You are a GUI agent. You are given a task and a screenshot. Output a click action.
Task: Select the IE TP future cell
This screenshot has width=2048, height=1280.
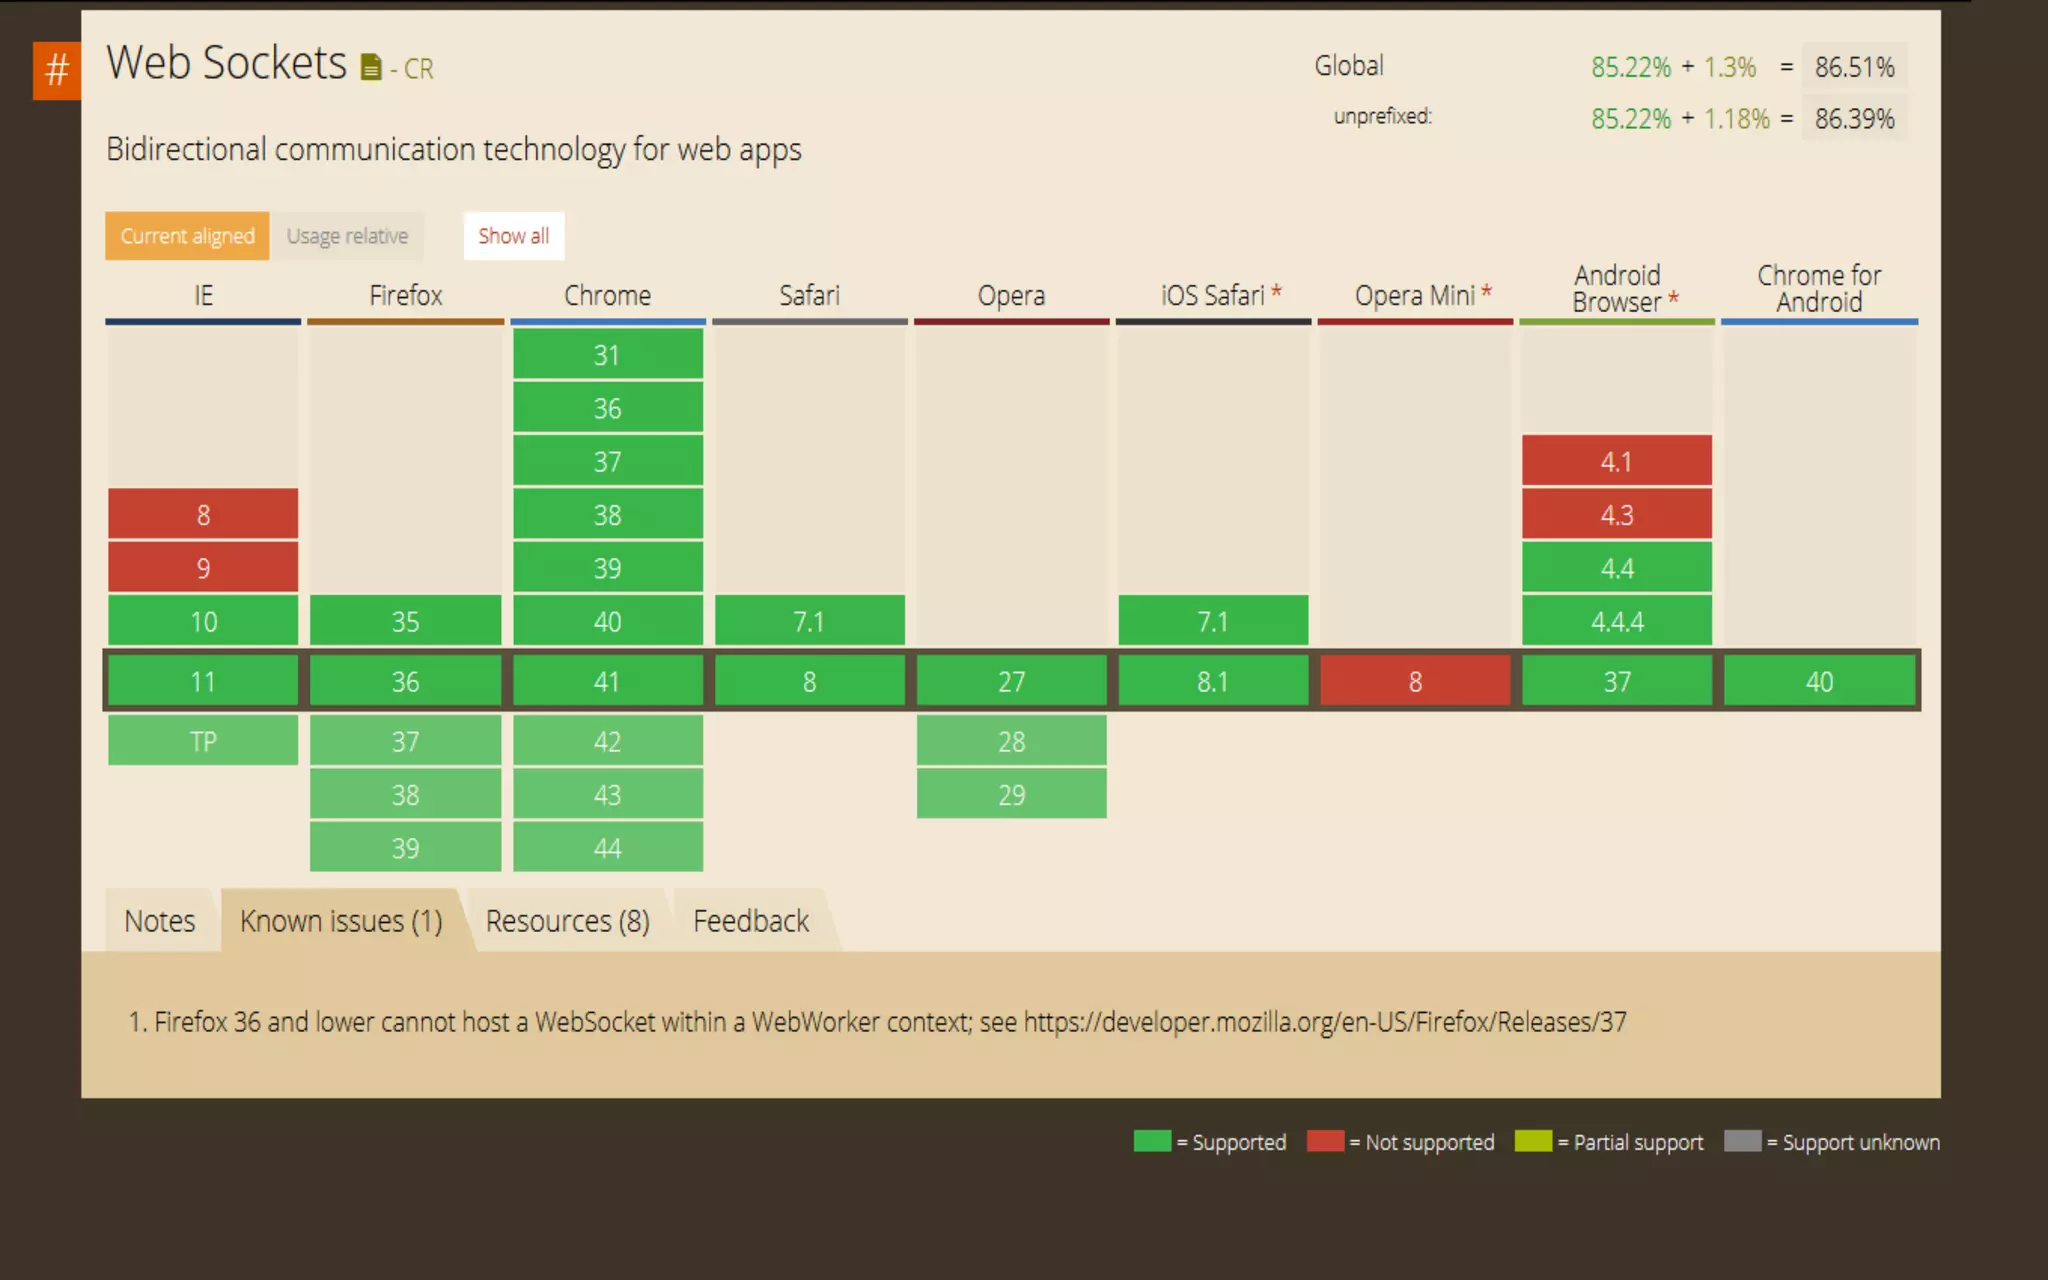click(x=203, y=741)
